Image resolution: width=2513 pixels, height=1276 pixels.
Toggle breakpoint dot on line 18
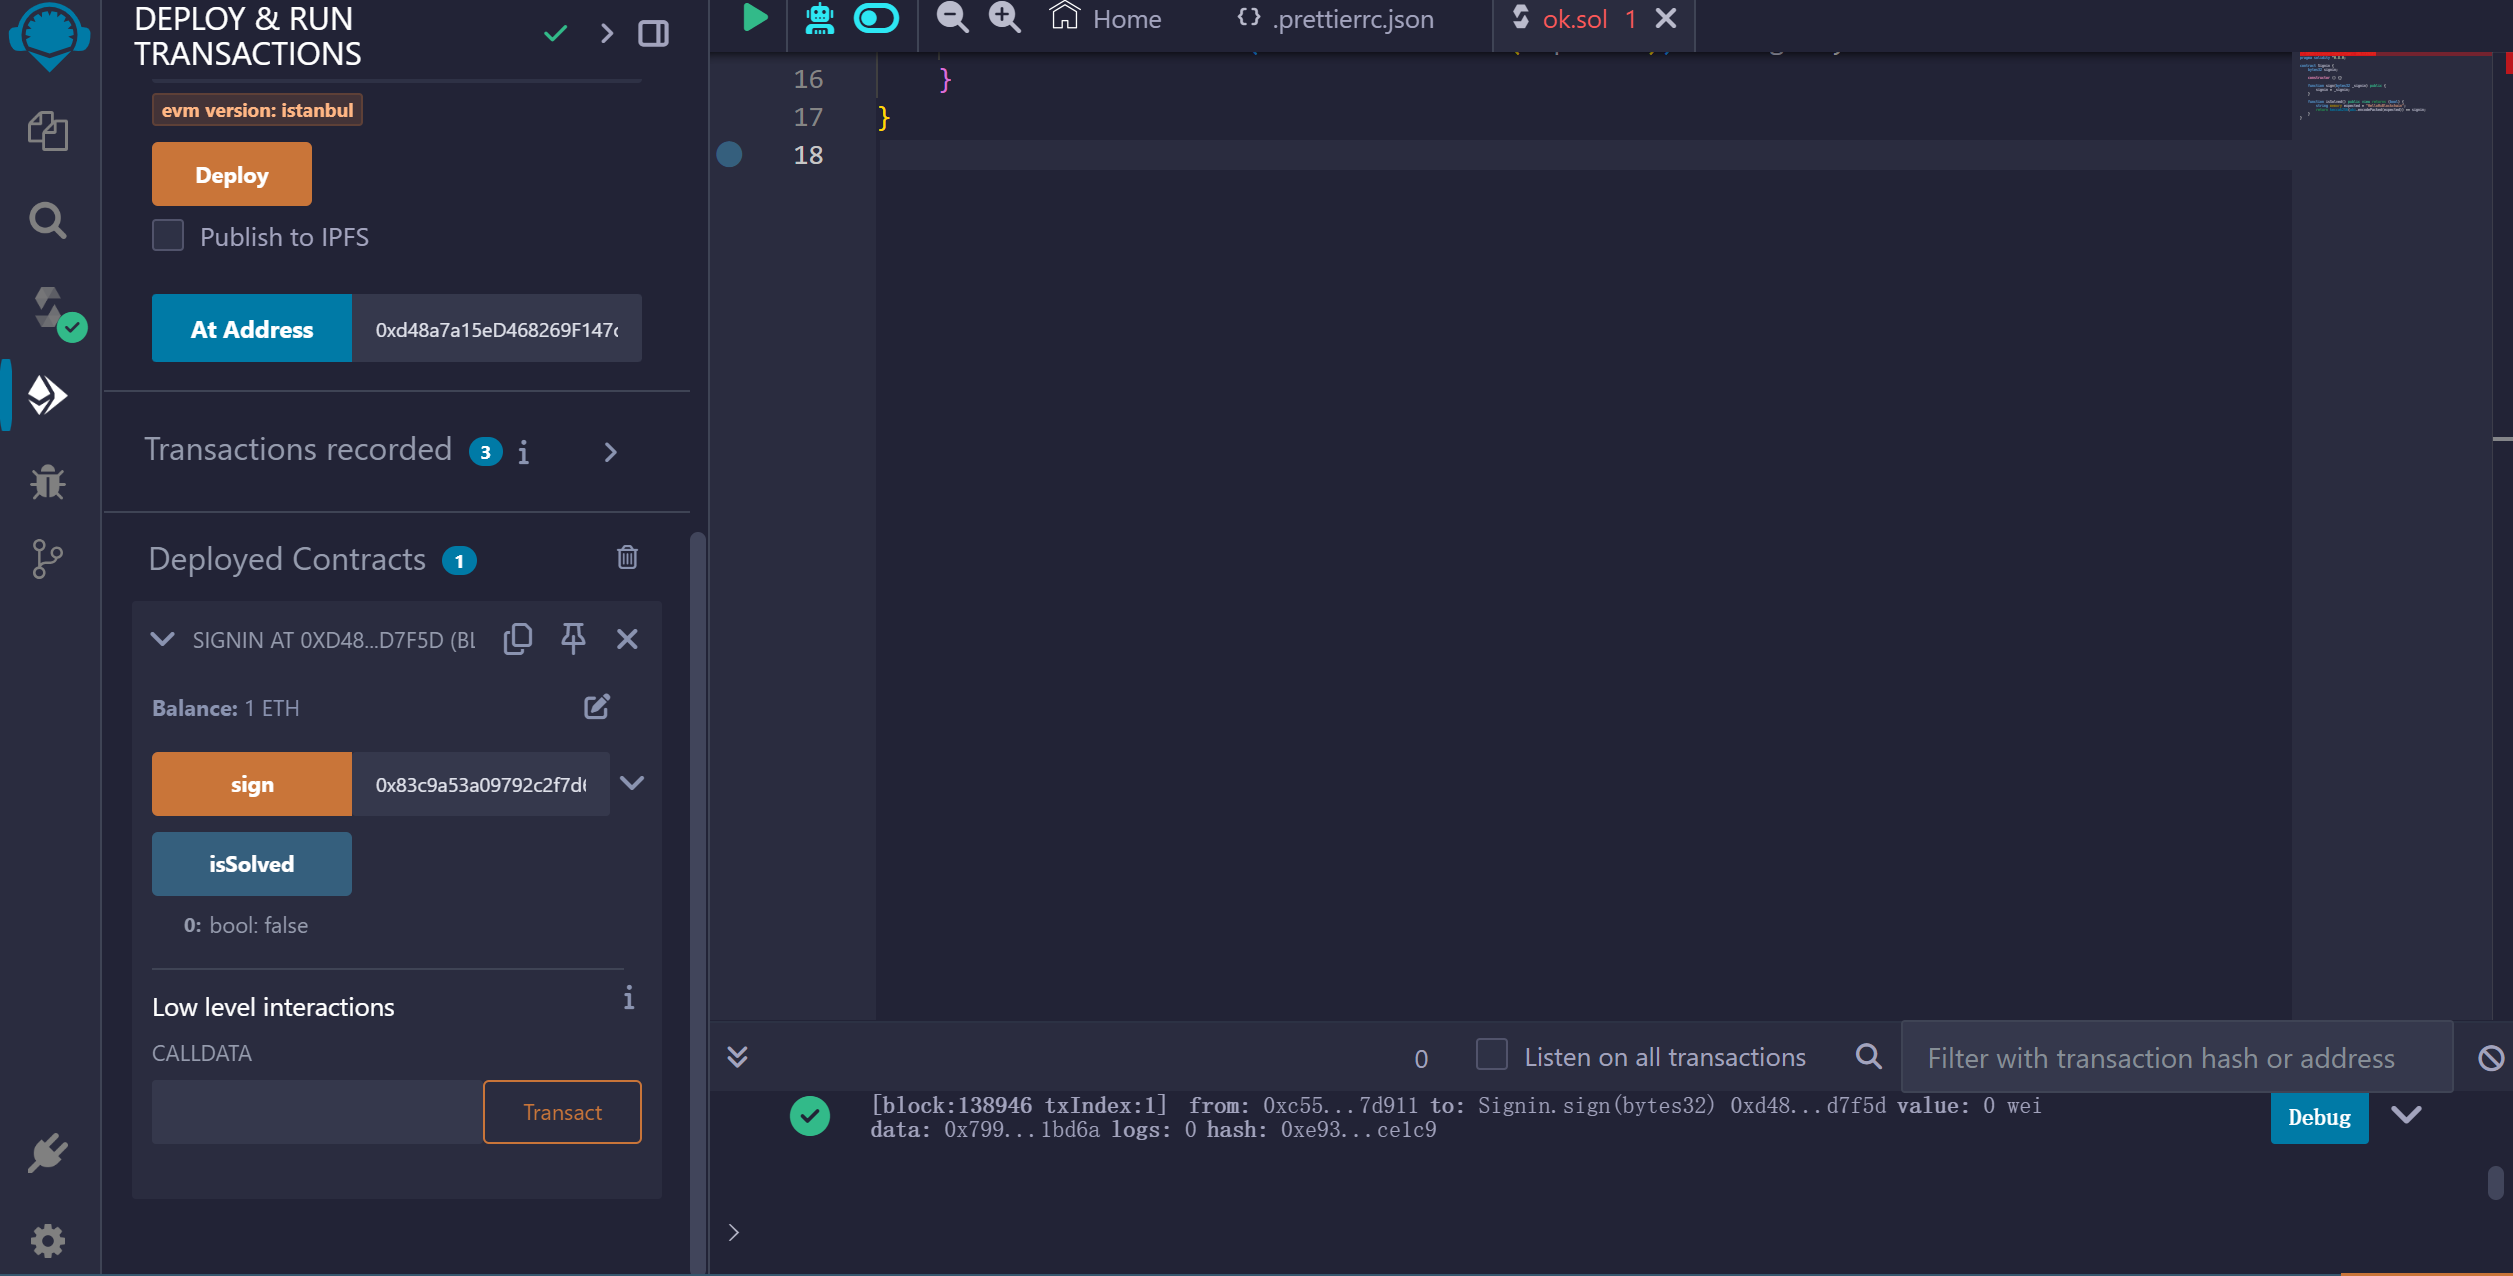pos(730,155)
